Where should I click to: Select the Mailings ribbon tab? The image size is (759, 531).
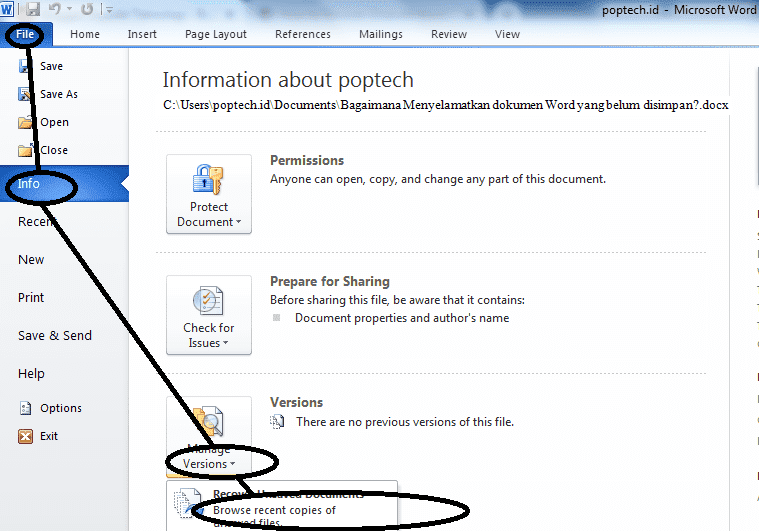(x=380, y=34)
